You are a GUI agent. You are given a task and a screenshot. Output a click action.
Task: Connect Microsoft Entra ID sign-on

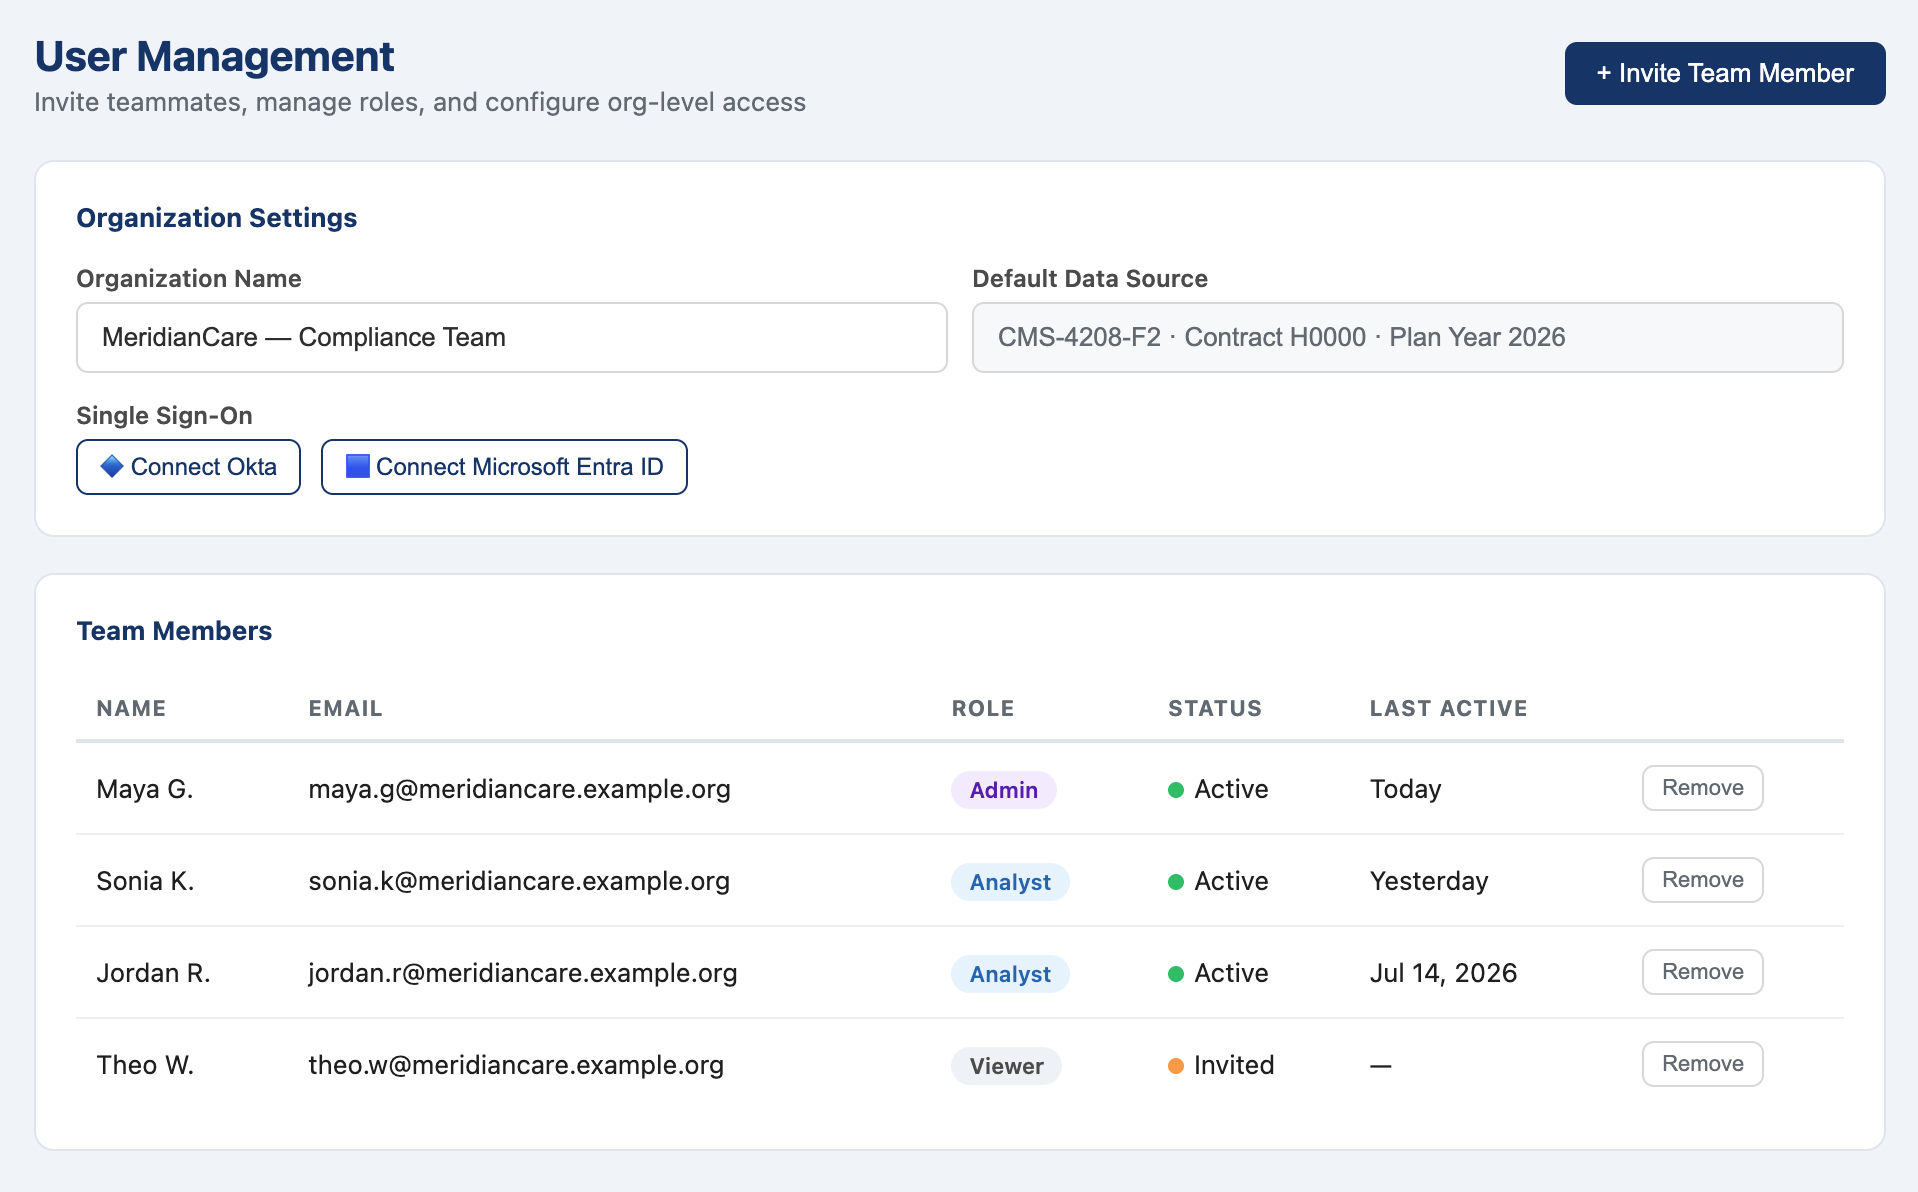coord(504,467)
